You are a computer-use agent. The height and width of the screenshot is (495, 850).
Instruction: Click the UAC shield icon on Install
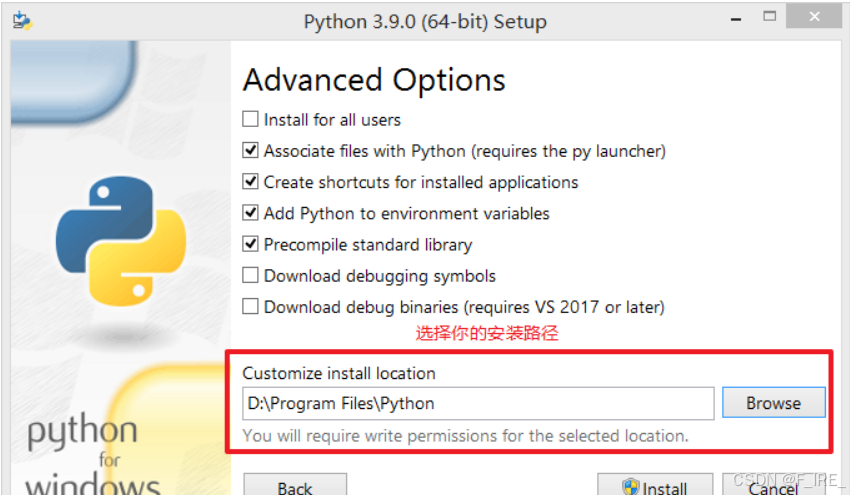point(630,486)
